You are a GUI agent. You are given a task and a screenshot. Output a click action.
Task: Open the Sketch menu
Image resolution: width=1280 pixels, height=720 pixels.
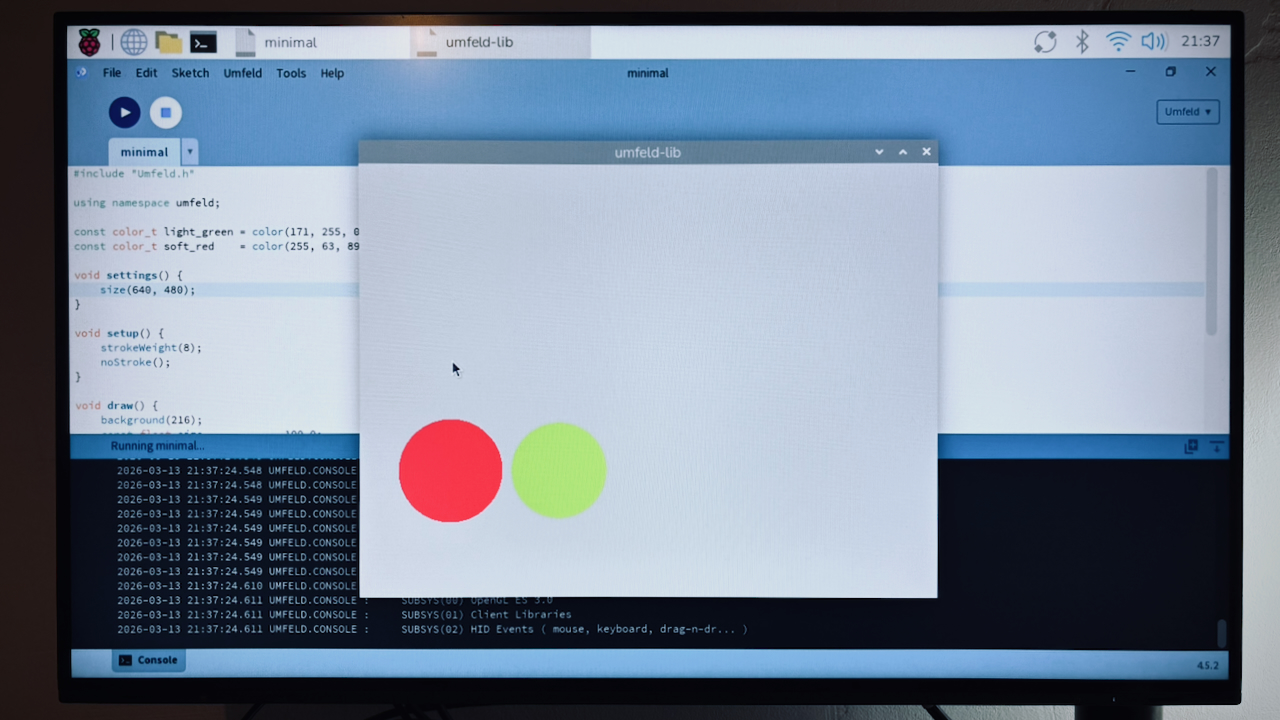pyautogui.click(x=190, y=73)
